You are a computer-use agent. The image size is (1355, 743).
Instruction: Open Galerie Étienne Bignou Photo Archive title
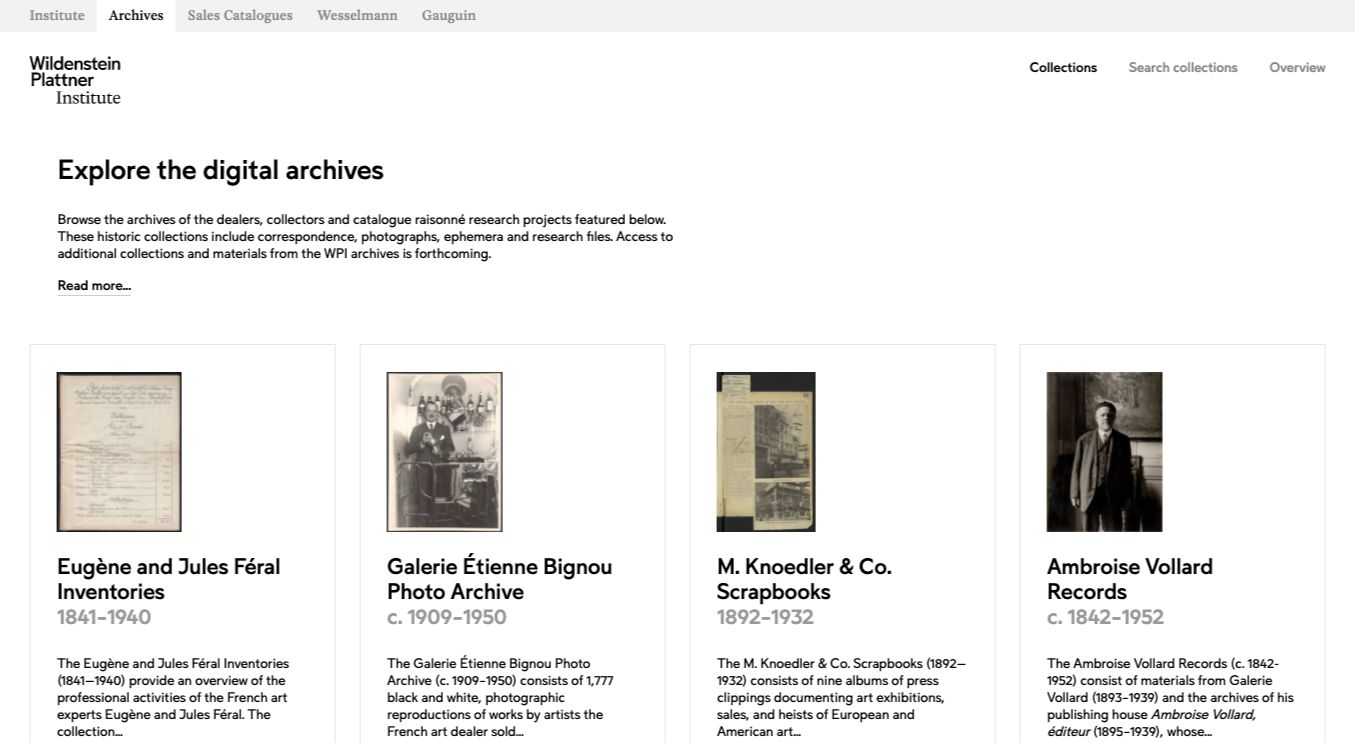pyautogui.click(x=499, y=579)
